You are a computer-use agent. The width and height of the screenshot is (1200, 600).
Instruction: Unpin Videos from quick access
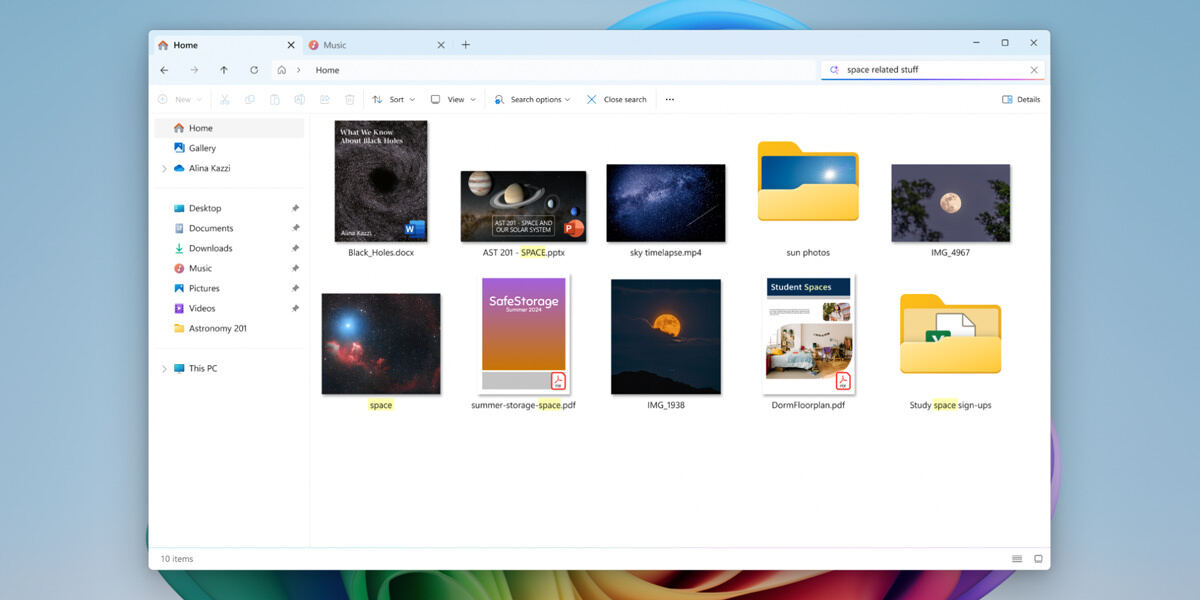tap(295, 308)
